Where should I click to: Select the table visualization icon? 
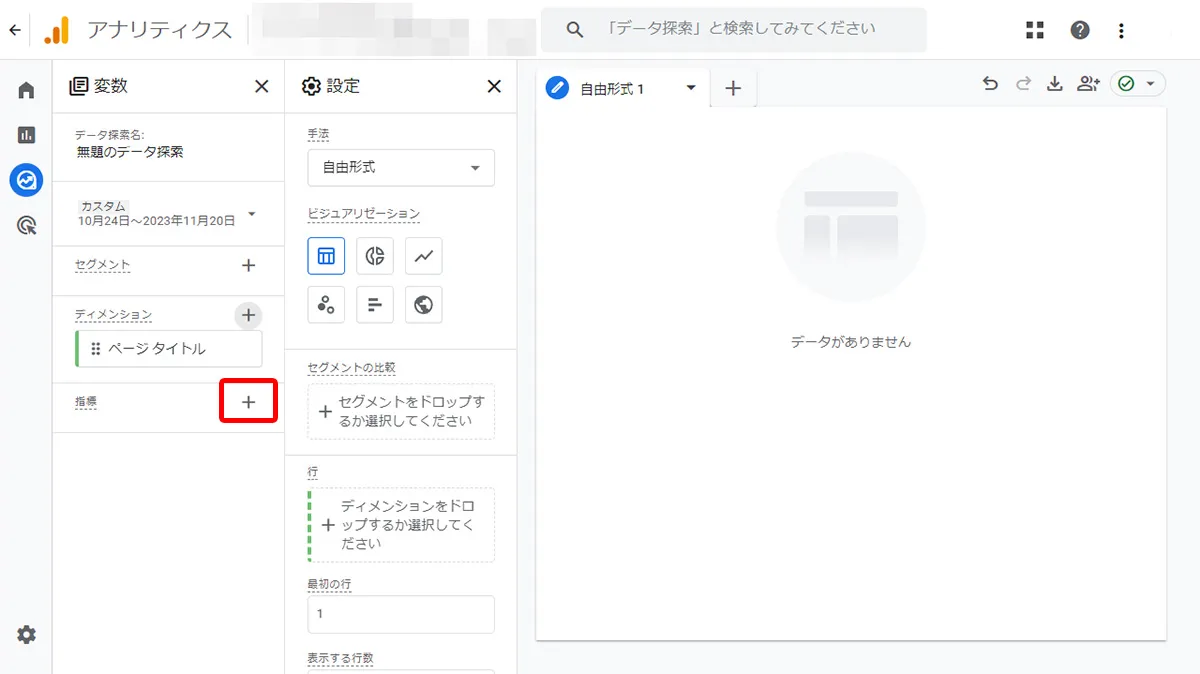[326, 256]
